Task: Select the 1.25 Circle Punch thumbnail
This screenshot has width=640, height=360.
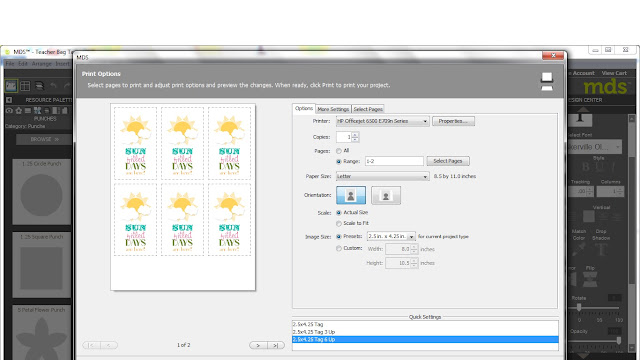Action: click(x=41, y=192)
